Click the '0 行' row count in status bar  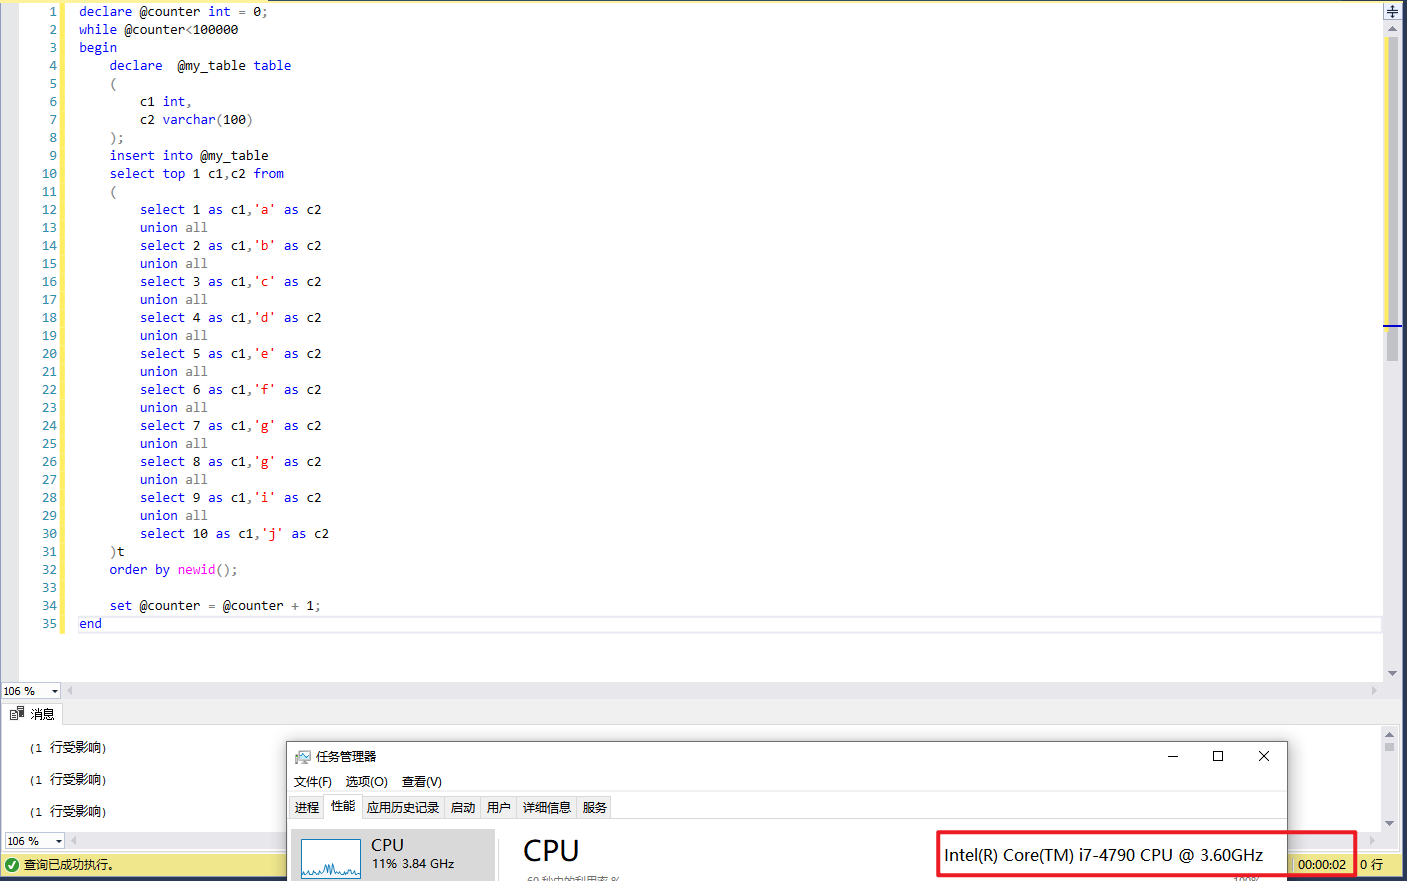click(x=1372, y=865)
